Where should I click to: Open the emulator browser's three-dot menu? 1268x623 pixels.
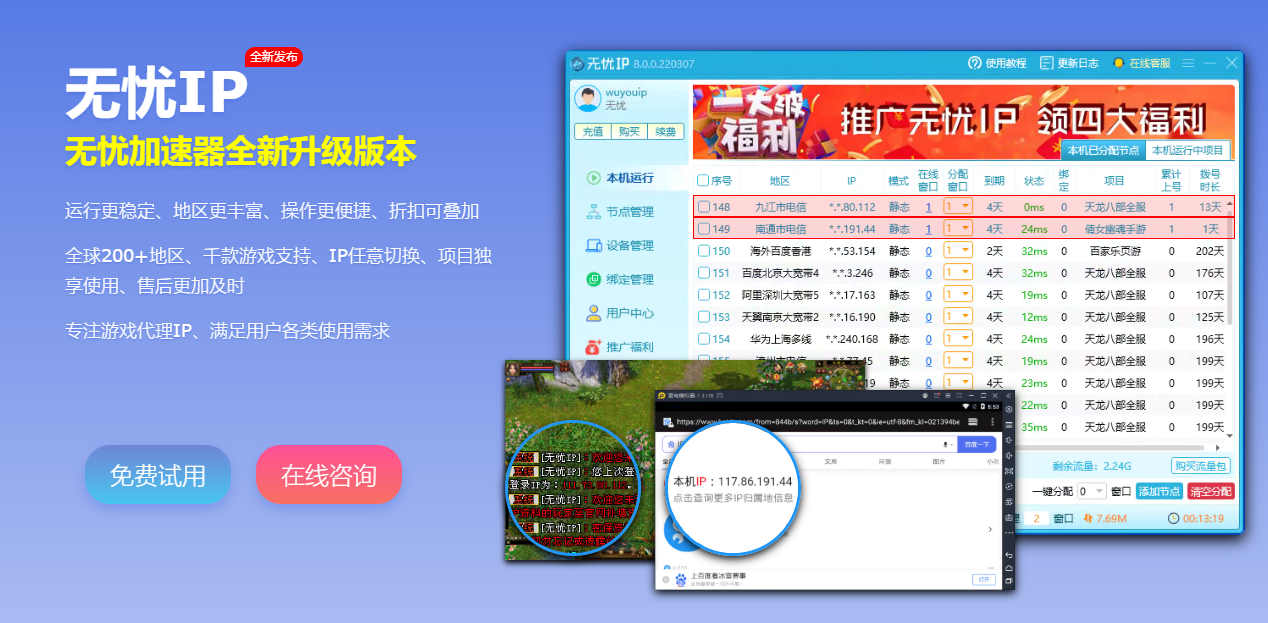[x=990, y=422]
